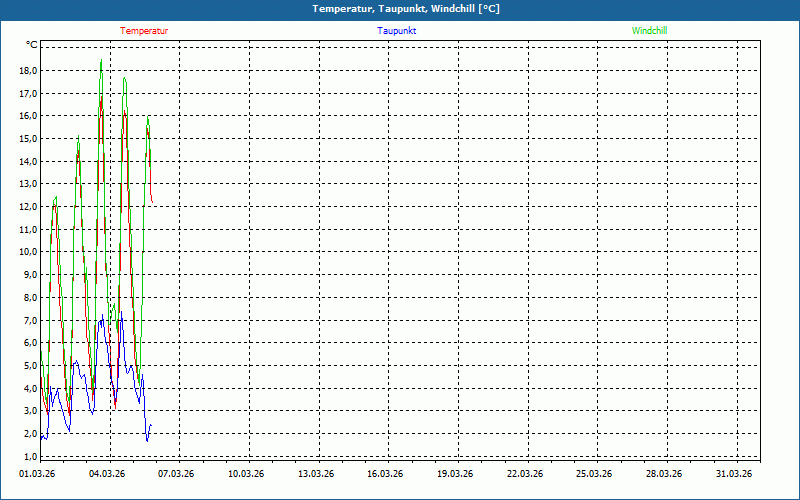Screen dimensions: 800x500
Task: Click the 11,0 y-axis value
Action: 29,229
